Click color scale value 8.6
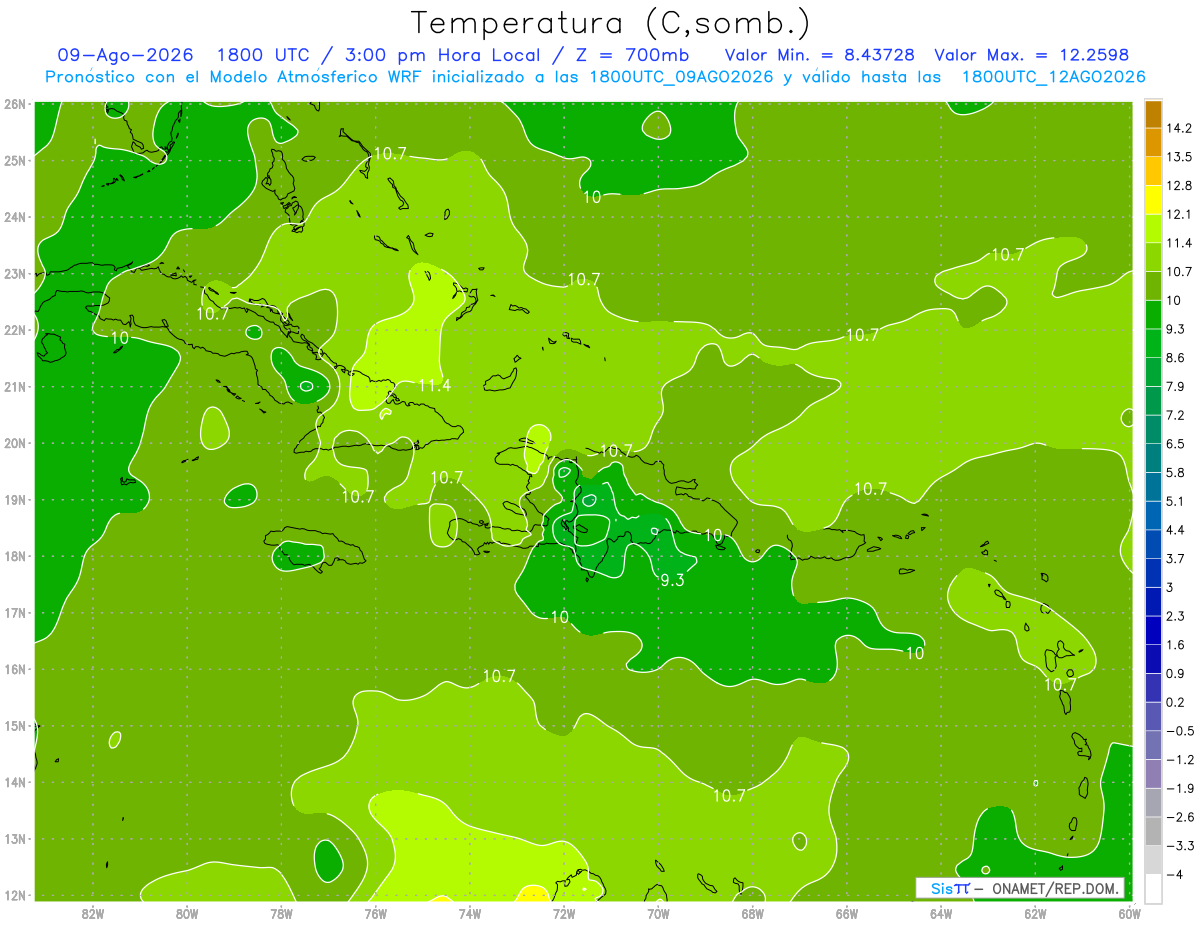This screenshot has height=927, width=1200. click(1177, 357)
